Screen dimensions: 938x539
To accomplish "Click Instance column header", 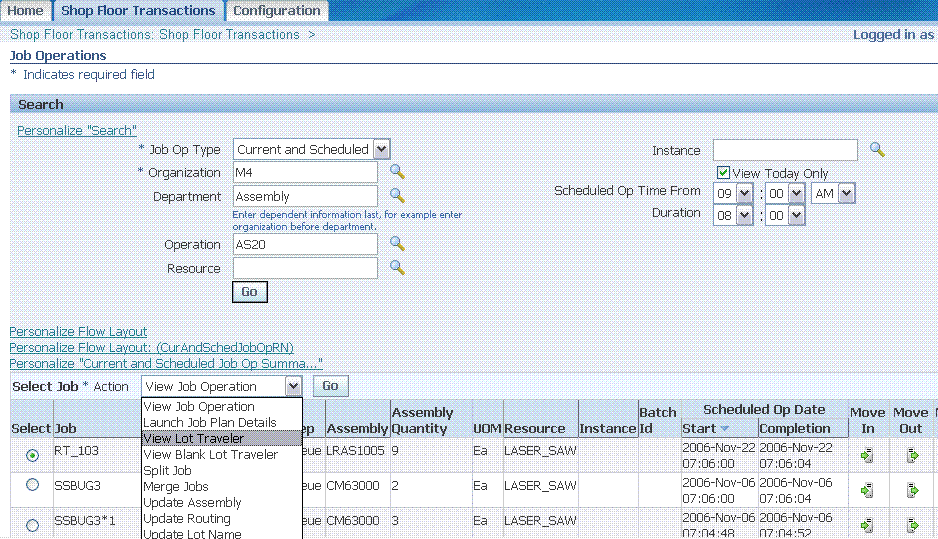I will (607, 428).
